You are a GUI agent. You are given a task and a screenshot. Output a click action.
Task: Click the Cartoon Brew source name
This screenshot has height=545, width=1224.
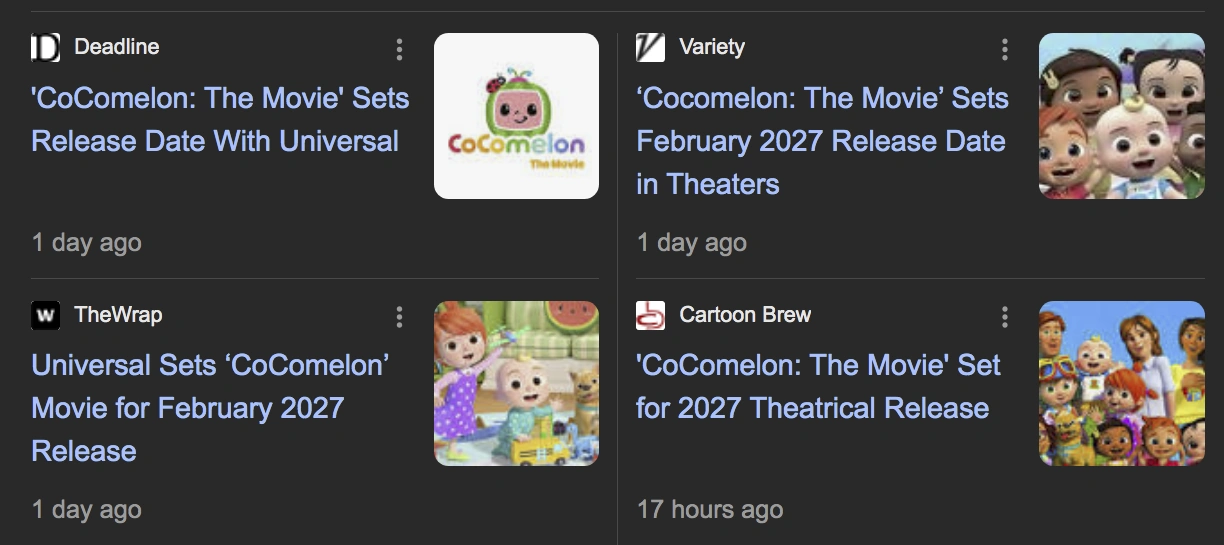pyautogui.click(x=745, y=315)
